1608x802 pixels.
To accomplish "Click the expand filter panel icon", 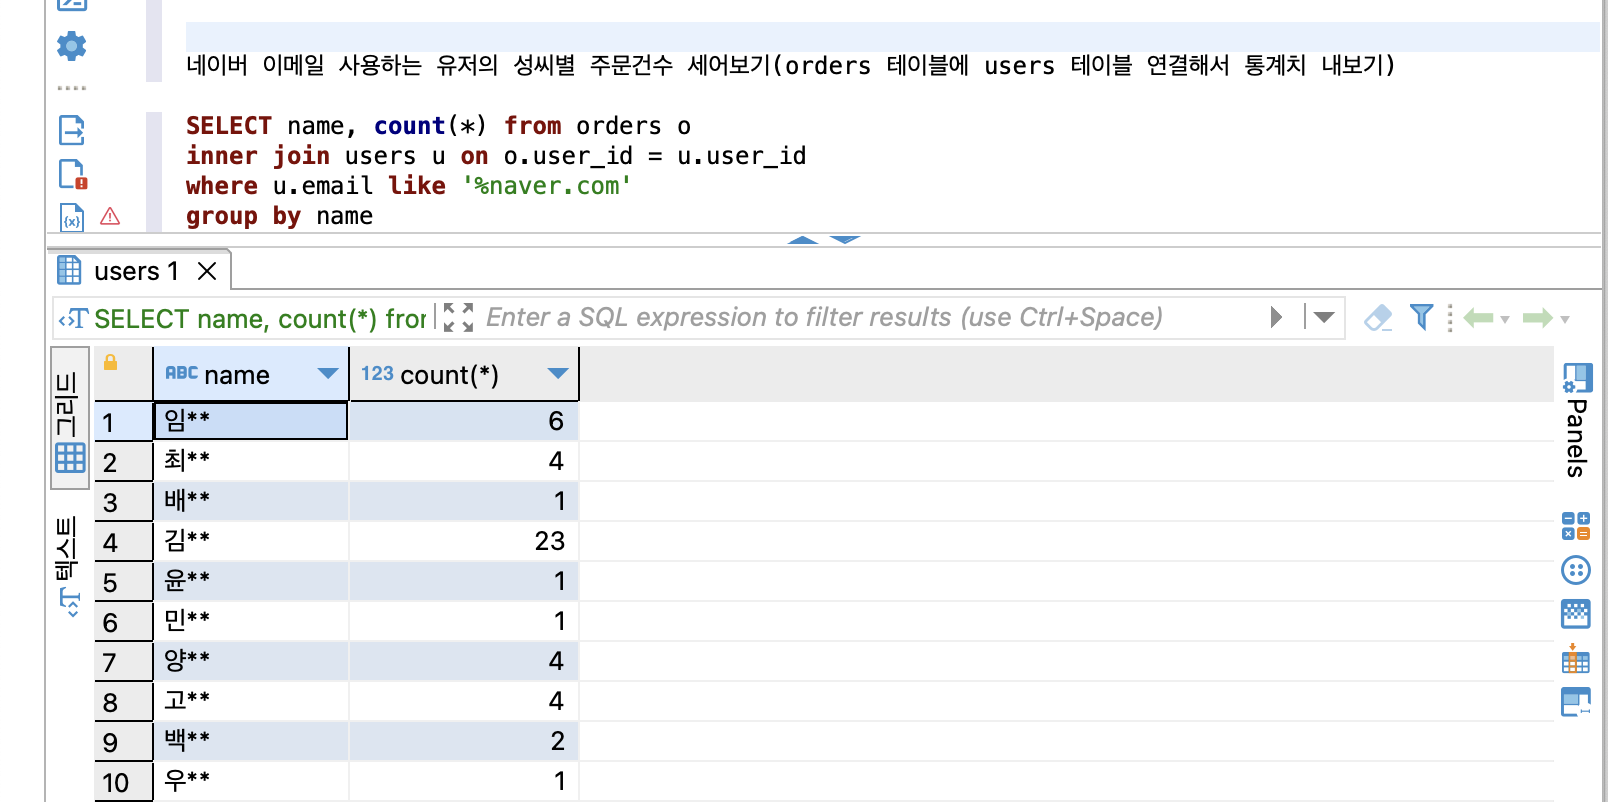I will click(x=458, y=318).
